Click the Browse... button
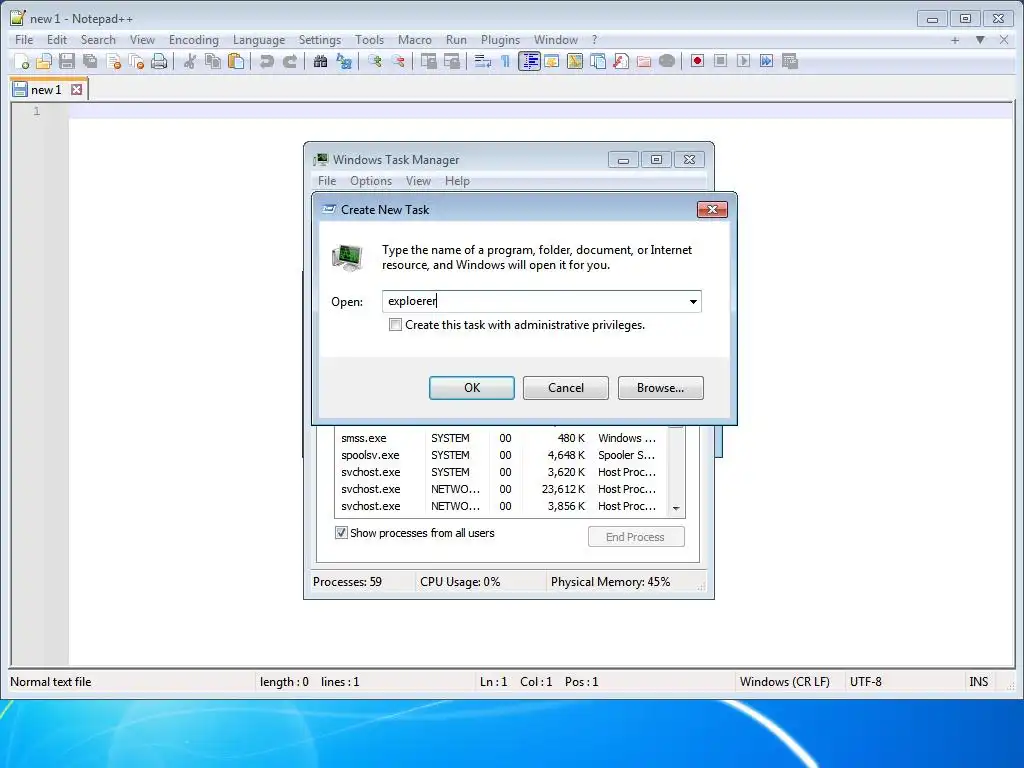Image resolution: width=1024 pixels, height=768 pixels. pyautogui.click(x=660, y=388)
